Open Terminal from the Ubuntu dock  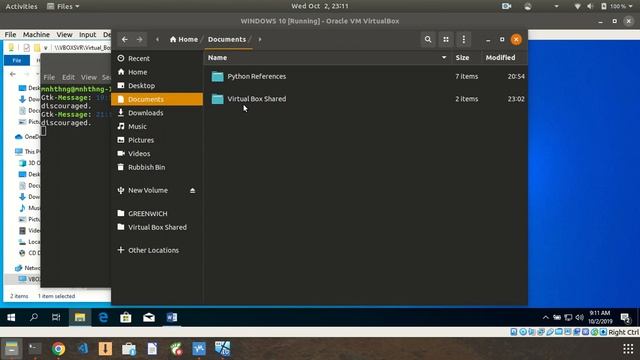coord(35,349)
